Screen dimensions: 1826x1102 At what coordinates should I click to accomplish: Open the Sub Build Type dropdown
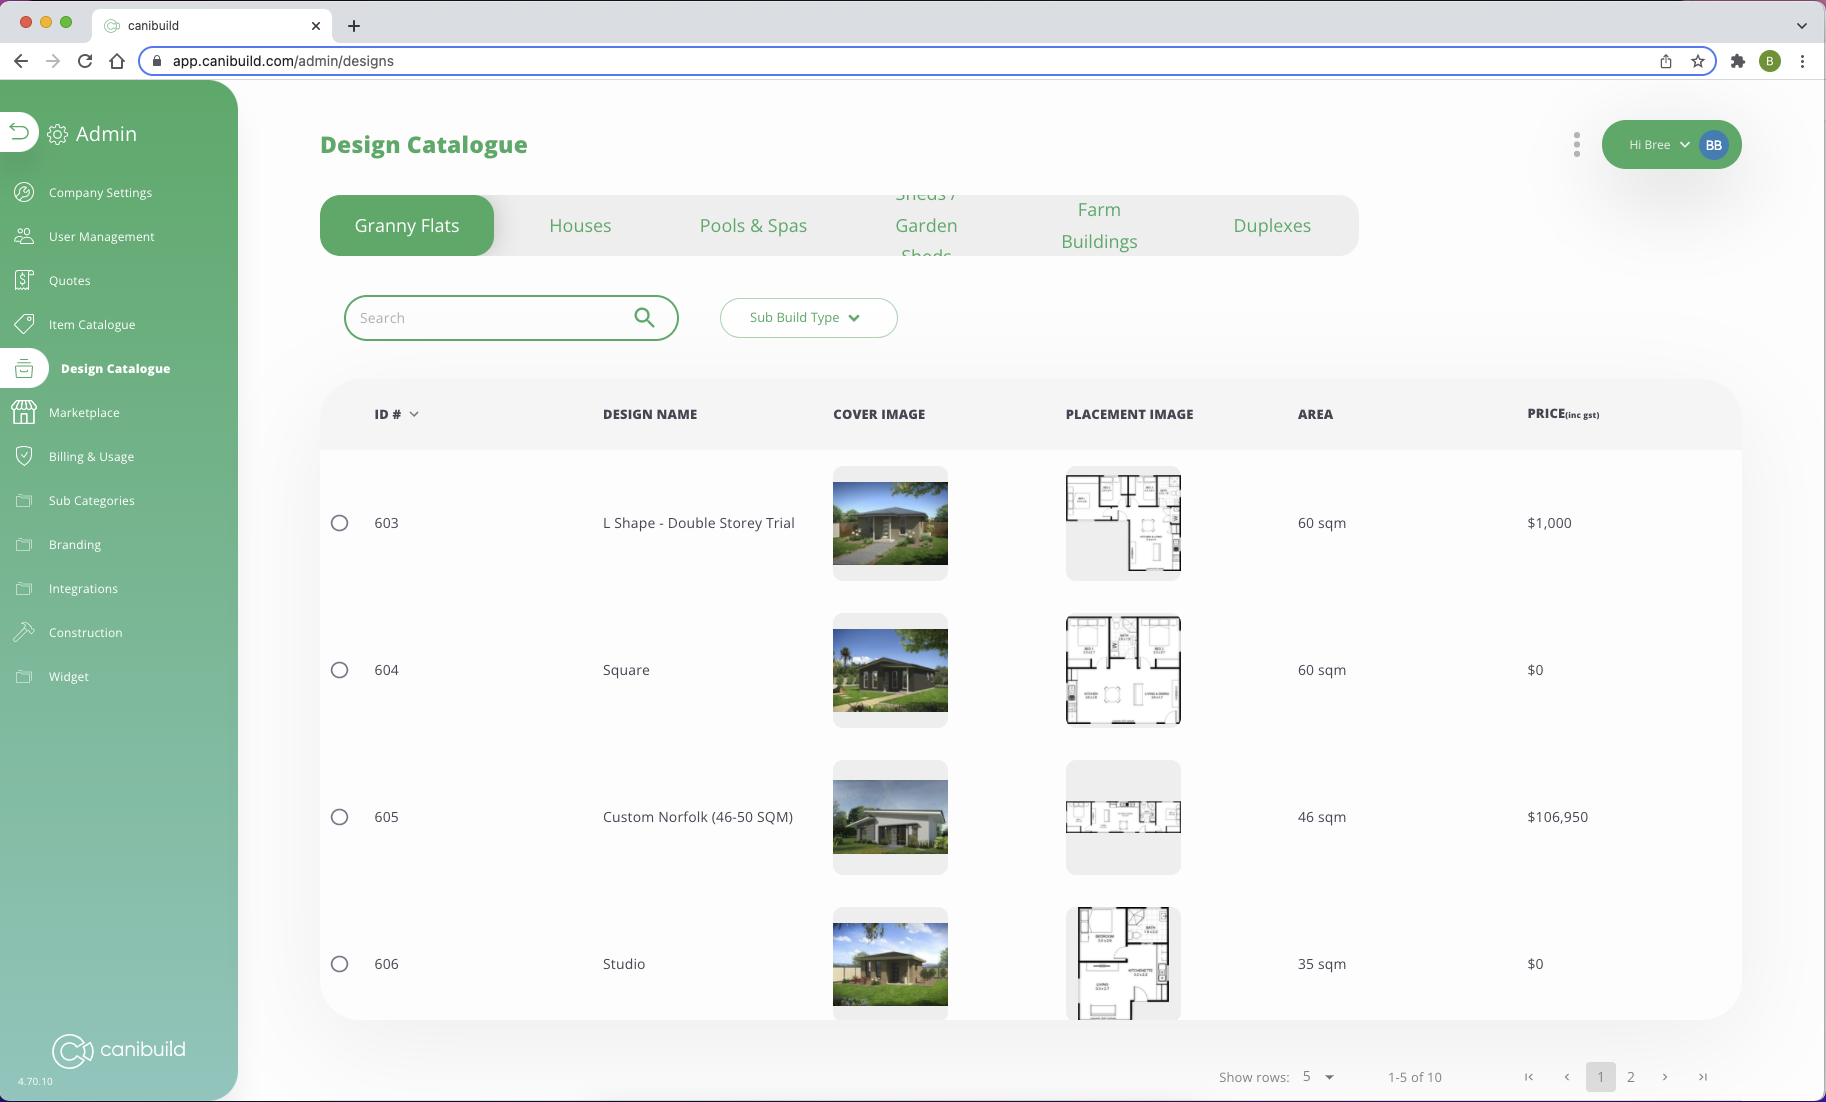click(x=808, y=317)
